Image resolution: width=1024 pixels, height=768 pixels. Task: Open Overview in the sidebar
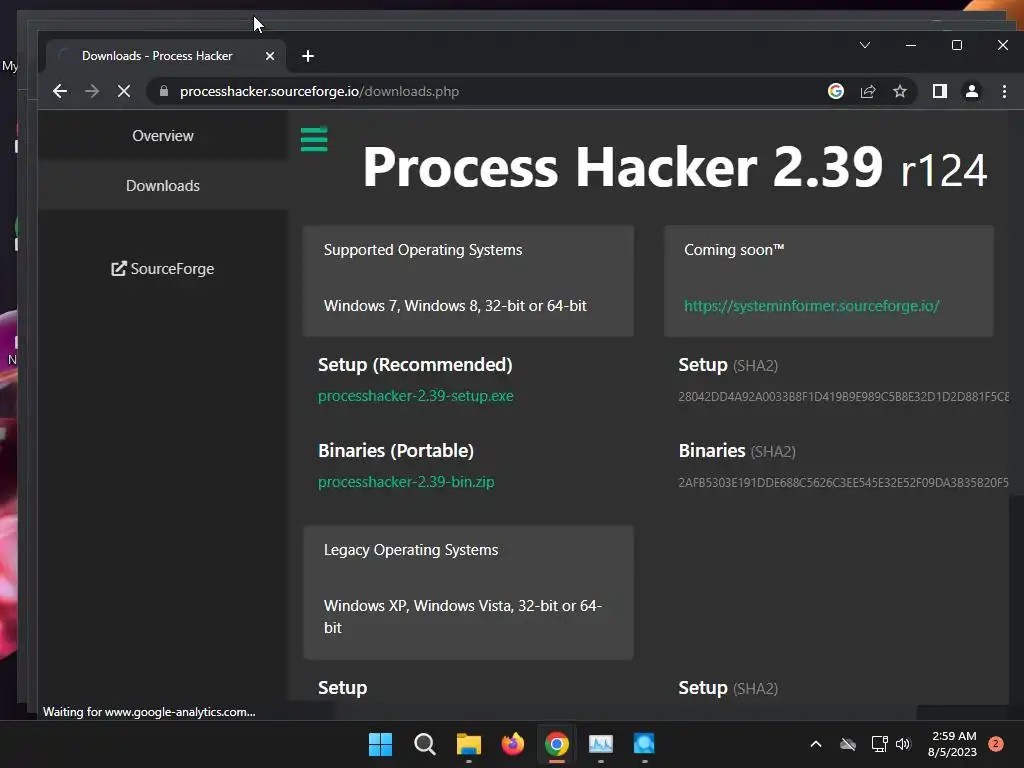tap(163, 136)
